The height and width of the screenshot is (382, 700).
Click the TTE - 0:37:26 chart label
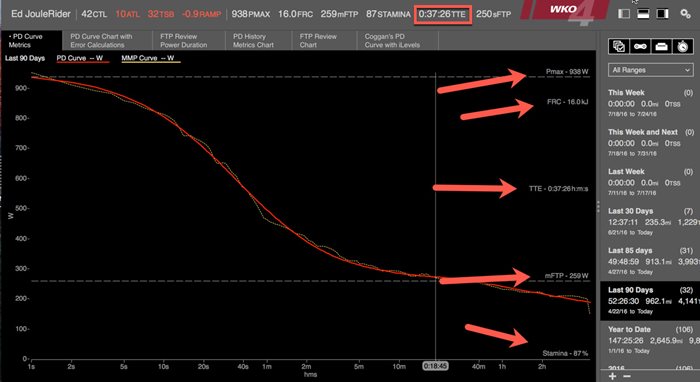[x=558, y=189]
